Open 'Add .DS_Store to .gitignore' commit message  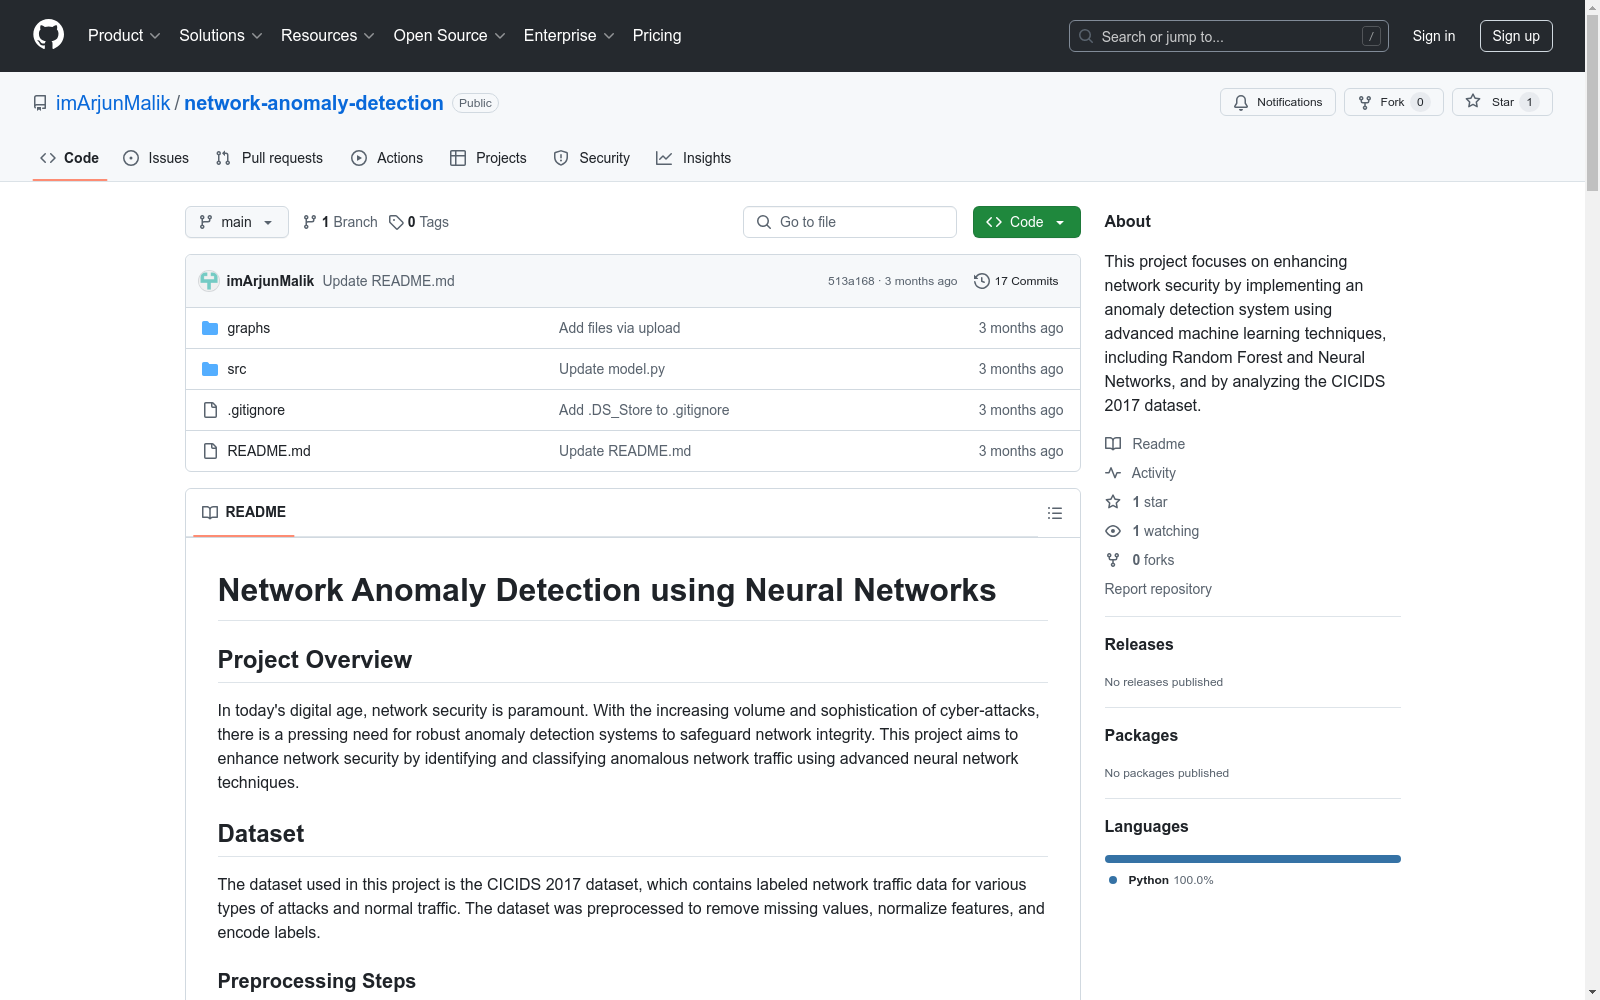point(644,410)
